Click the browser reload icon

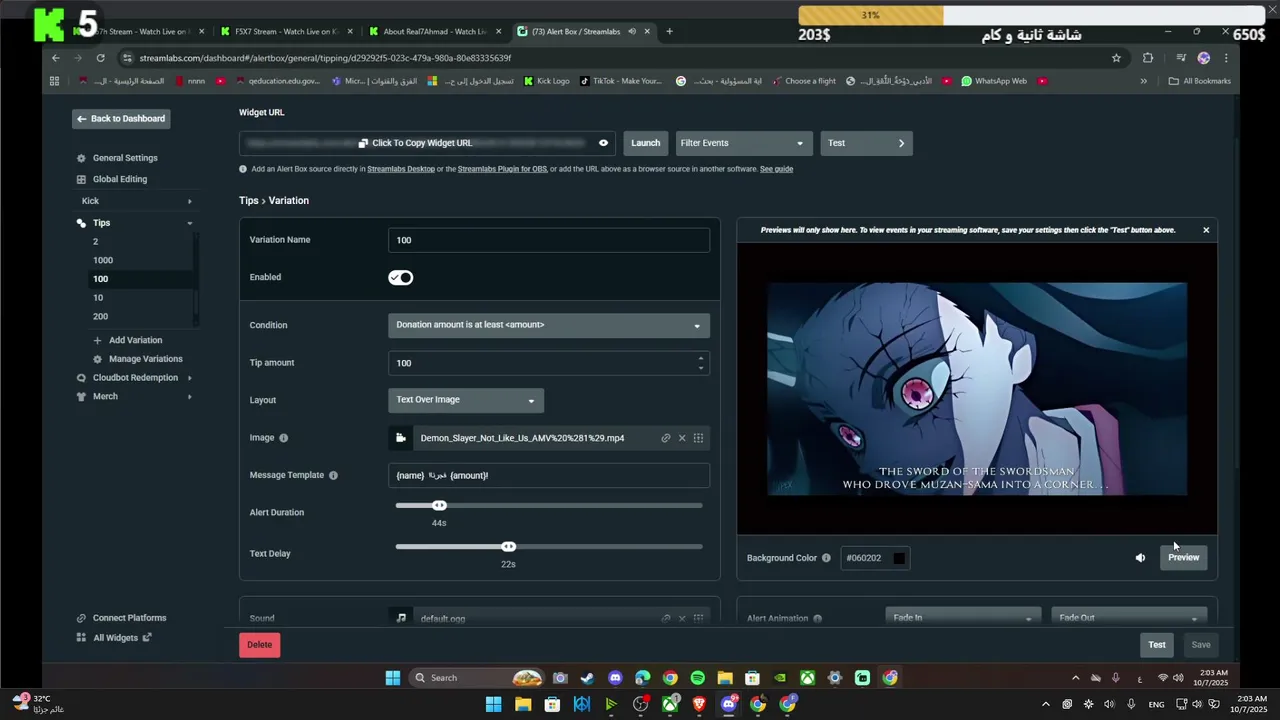click(x=100, y=58)
